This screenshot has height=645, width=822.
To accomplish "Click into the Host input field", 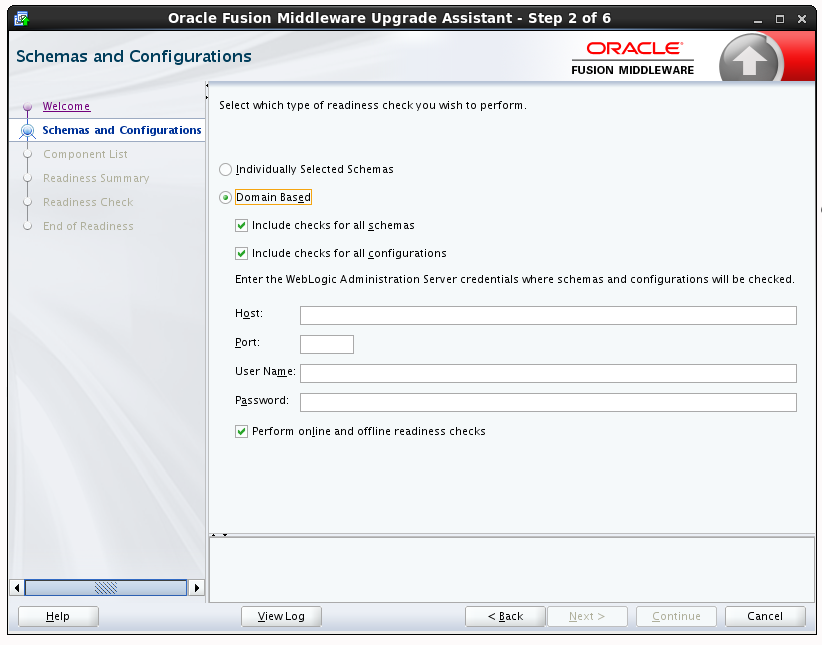I will coord(548,316).
